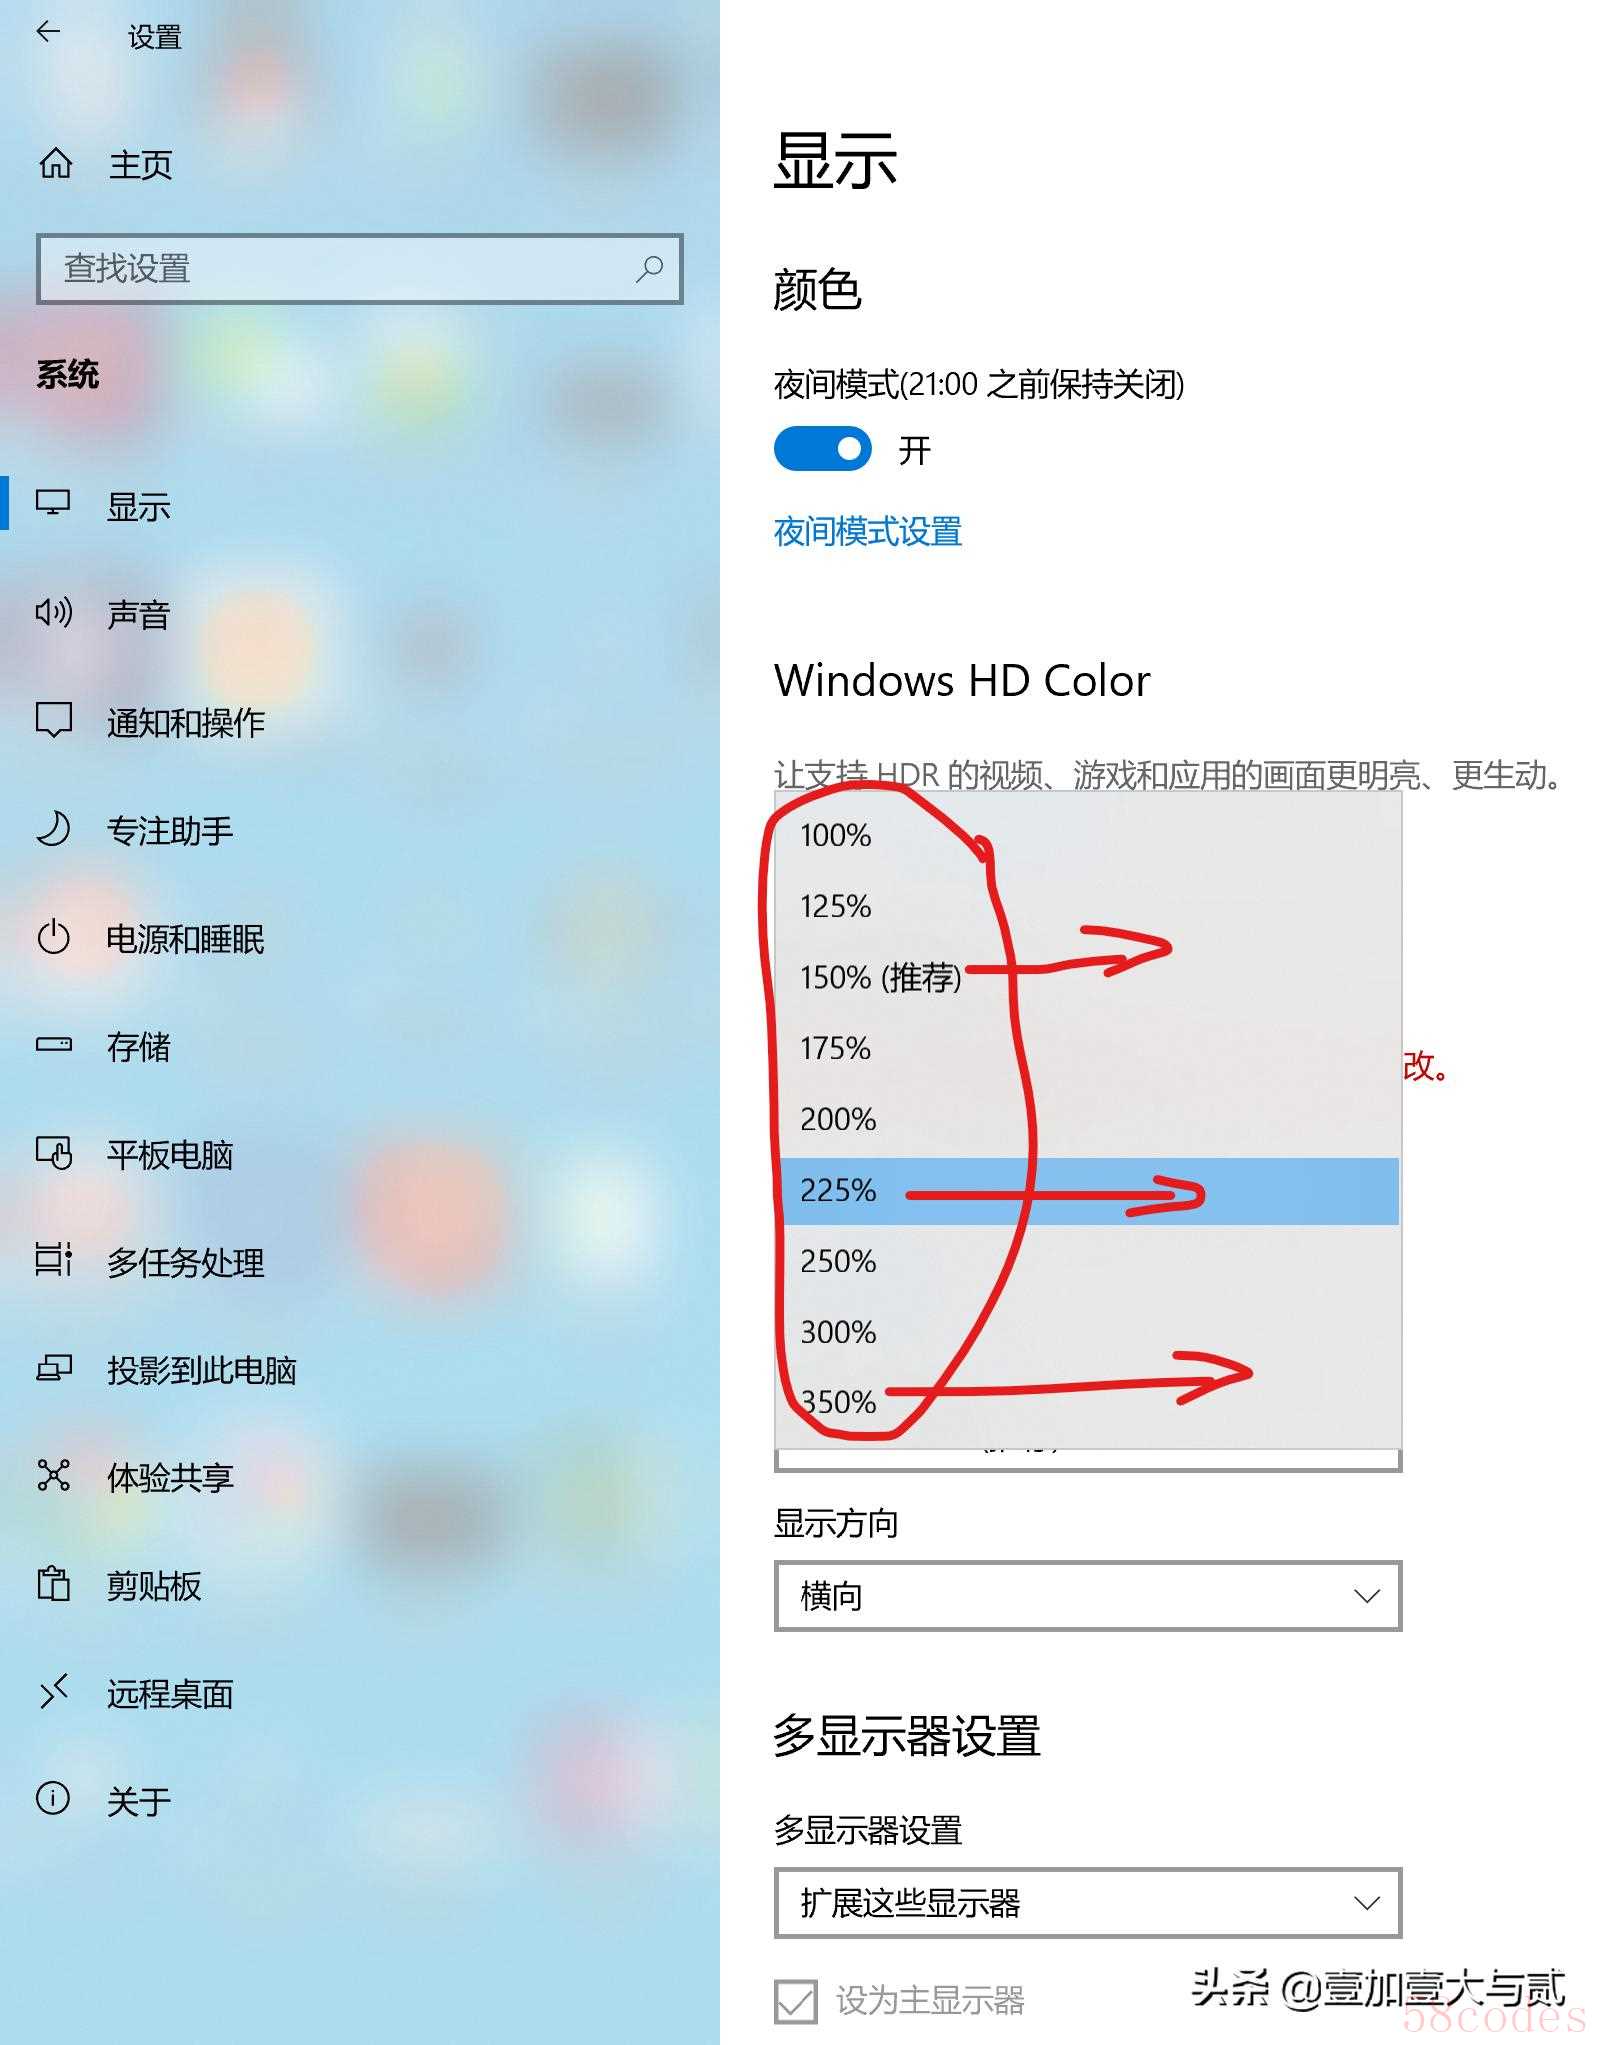Viewport: 1602px width, 2045px height.
Task: Click the back arrow icon in Settings
Action: click(x=48, y=32)
